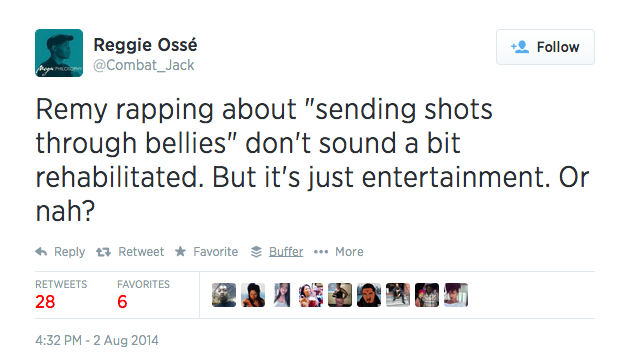Image resolution: width=630 pixels, height=363 pixels.
Task: Open Reggie Ossé's profile avatar
Action: (x=59, y=53)
